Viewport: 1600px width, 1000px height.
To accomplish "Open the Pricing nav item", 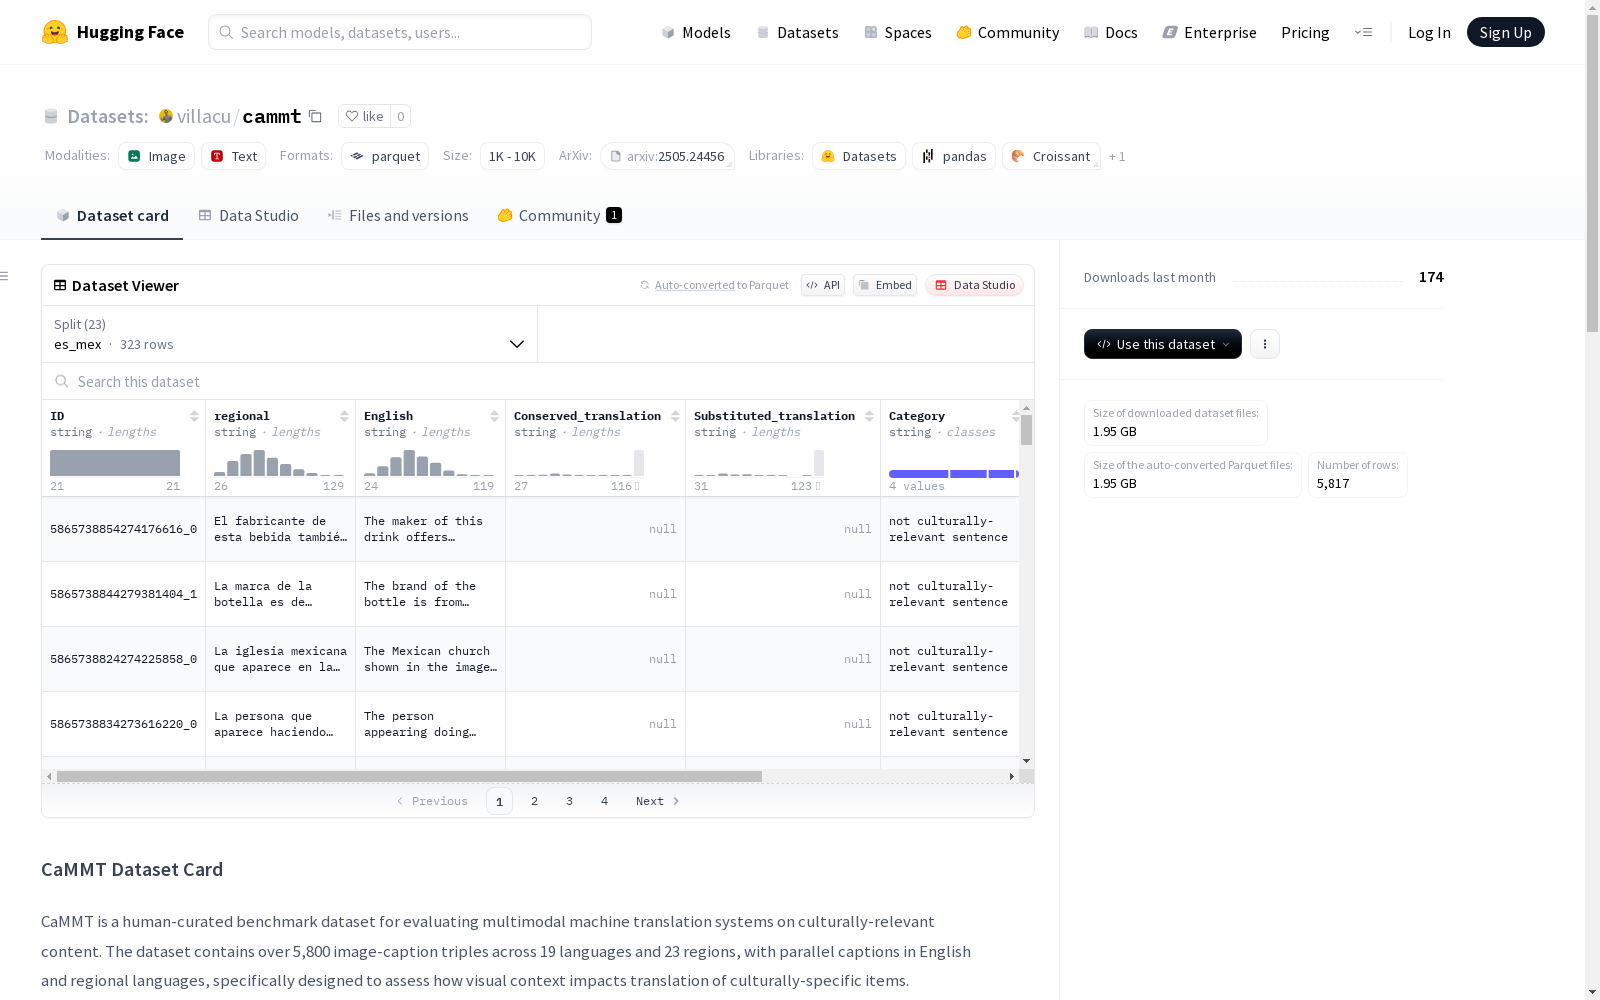I will (1305, 32).
